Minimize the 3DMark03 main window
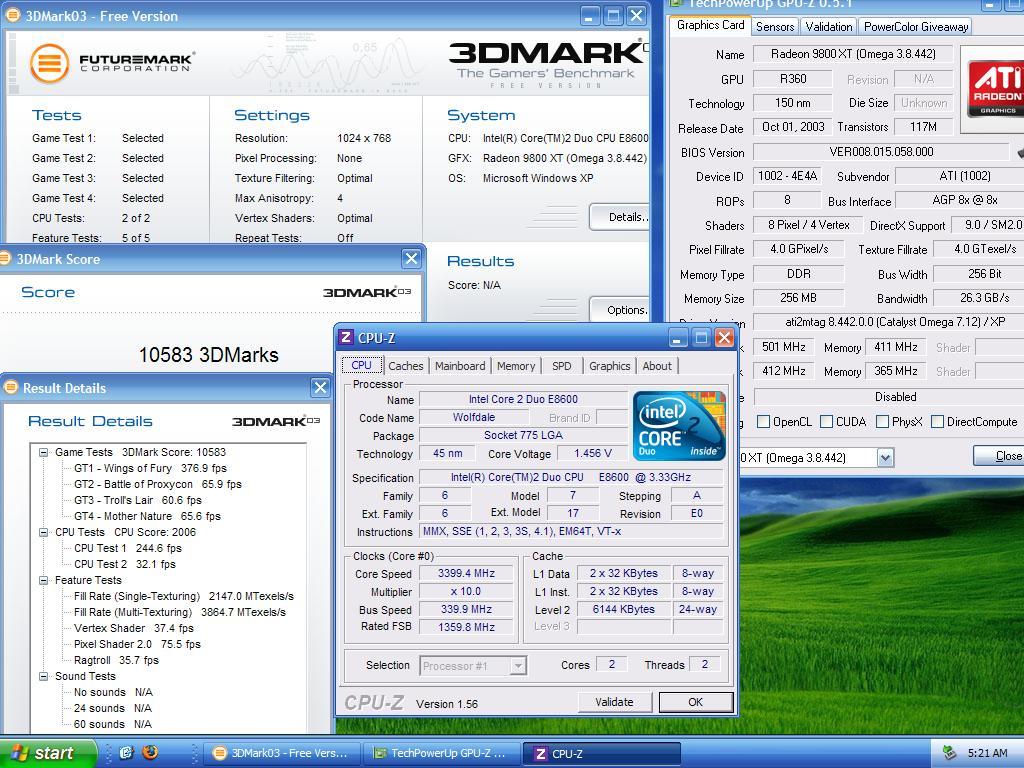 point(590,16)
